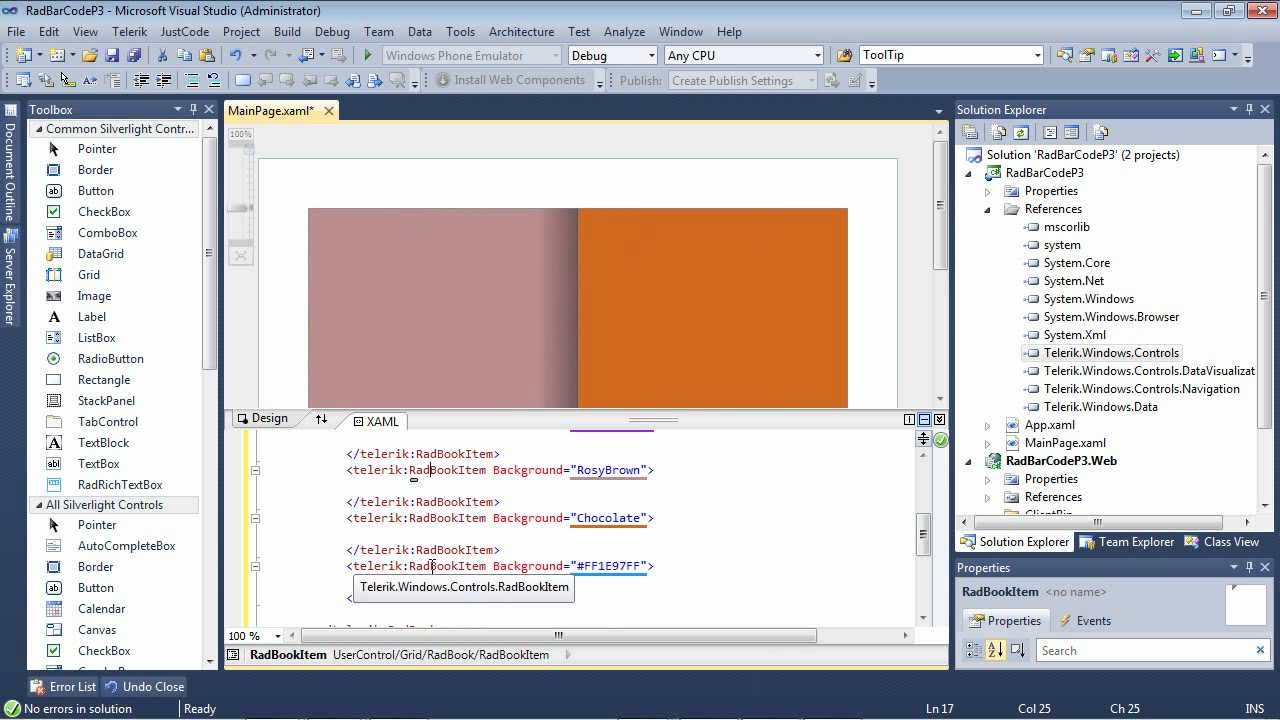Click the Paste clipboard icon

click(207, 56)
